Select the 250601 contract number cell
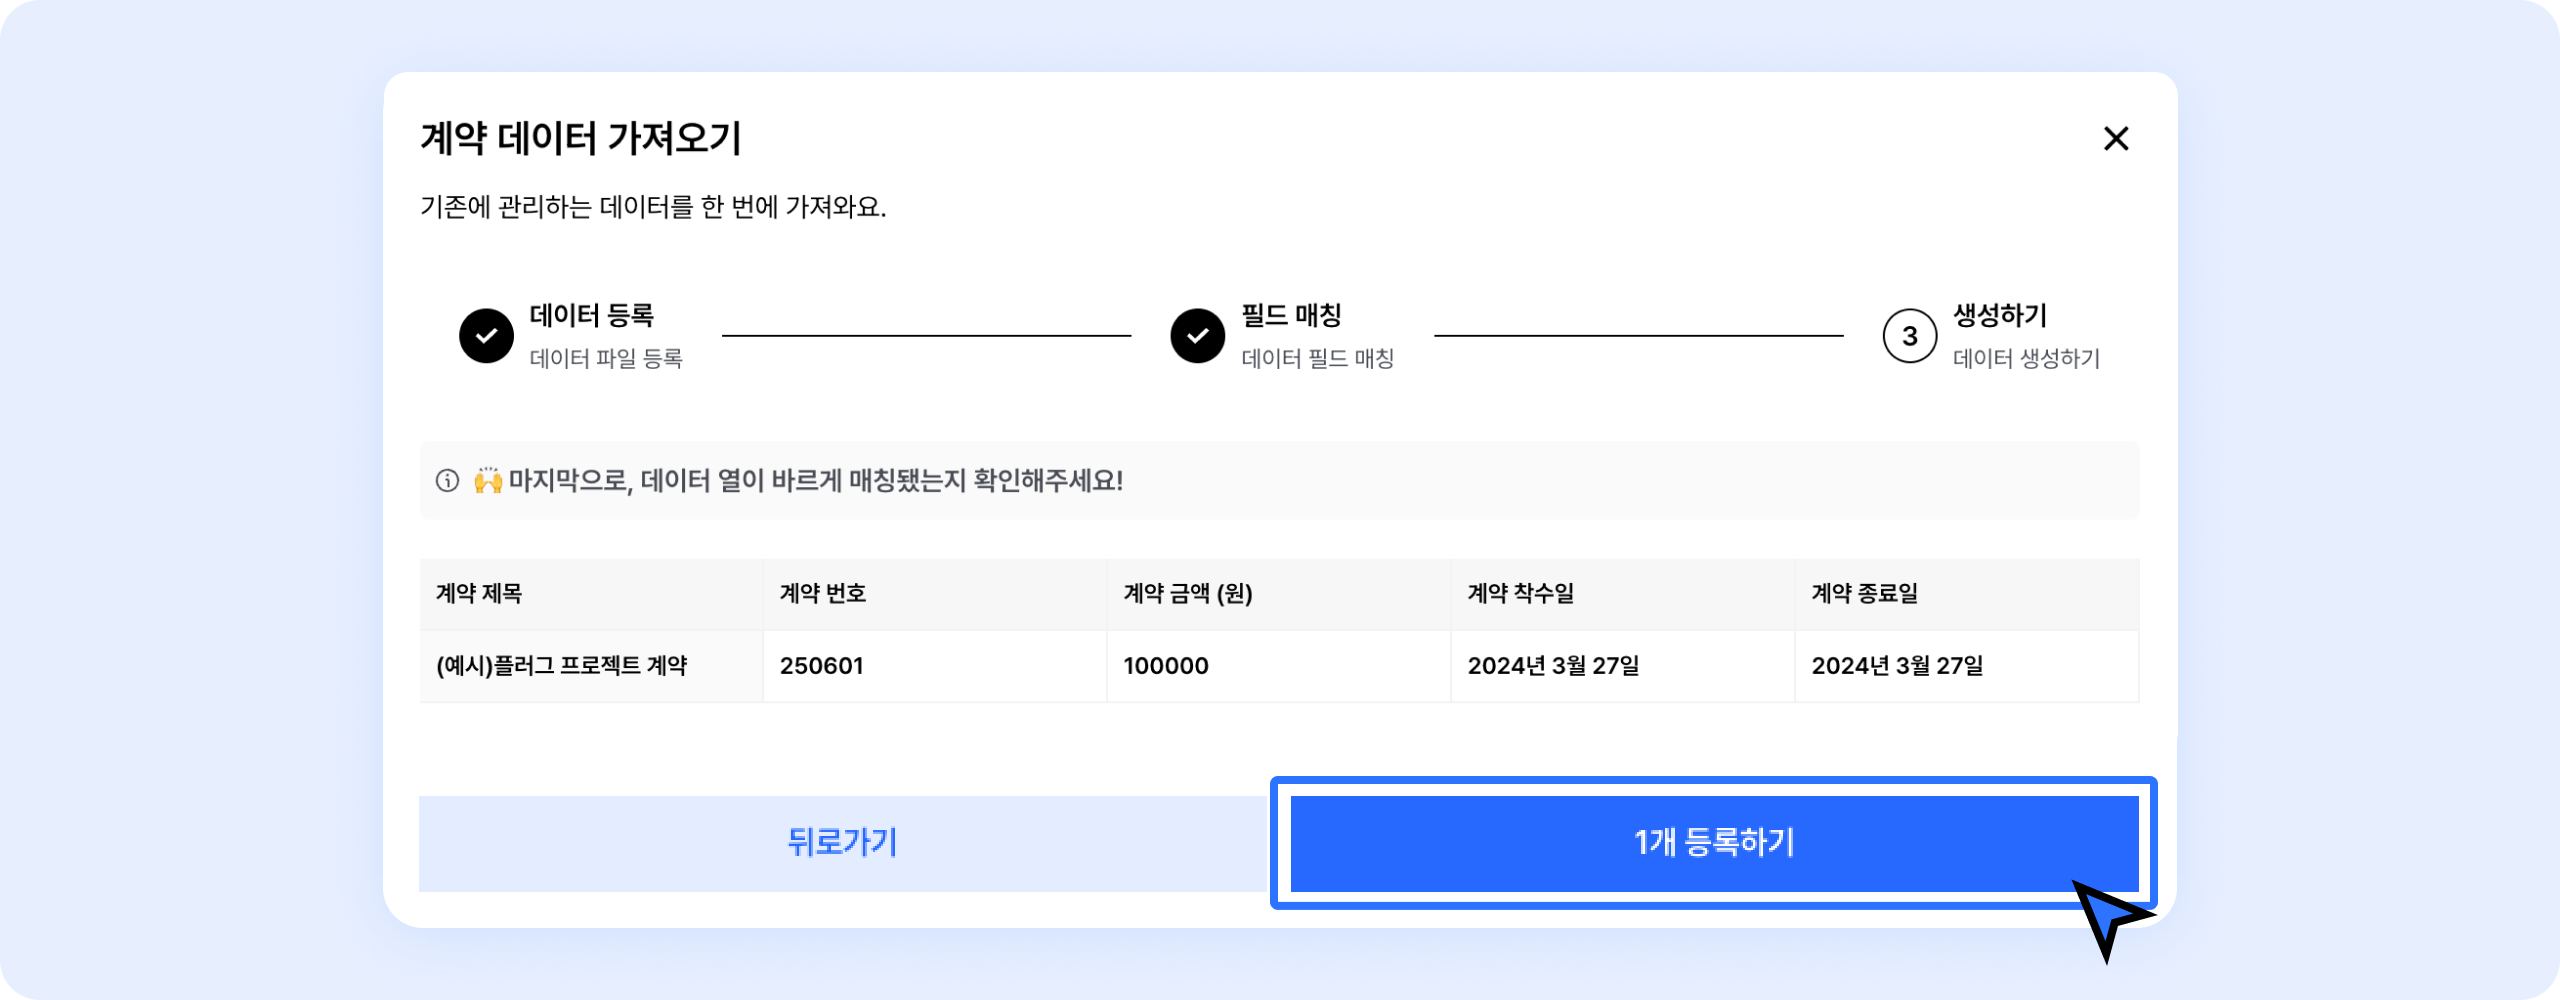The image size is (2560, 1000). point(822,666)
